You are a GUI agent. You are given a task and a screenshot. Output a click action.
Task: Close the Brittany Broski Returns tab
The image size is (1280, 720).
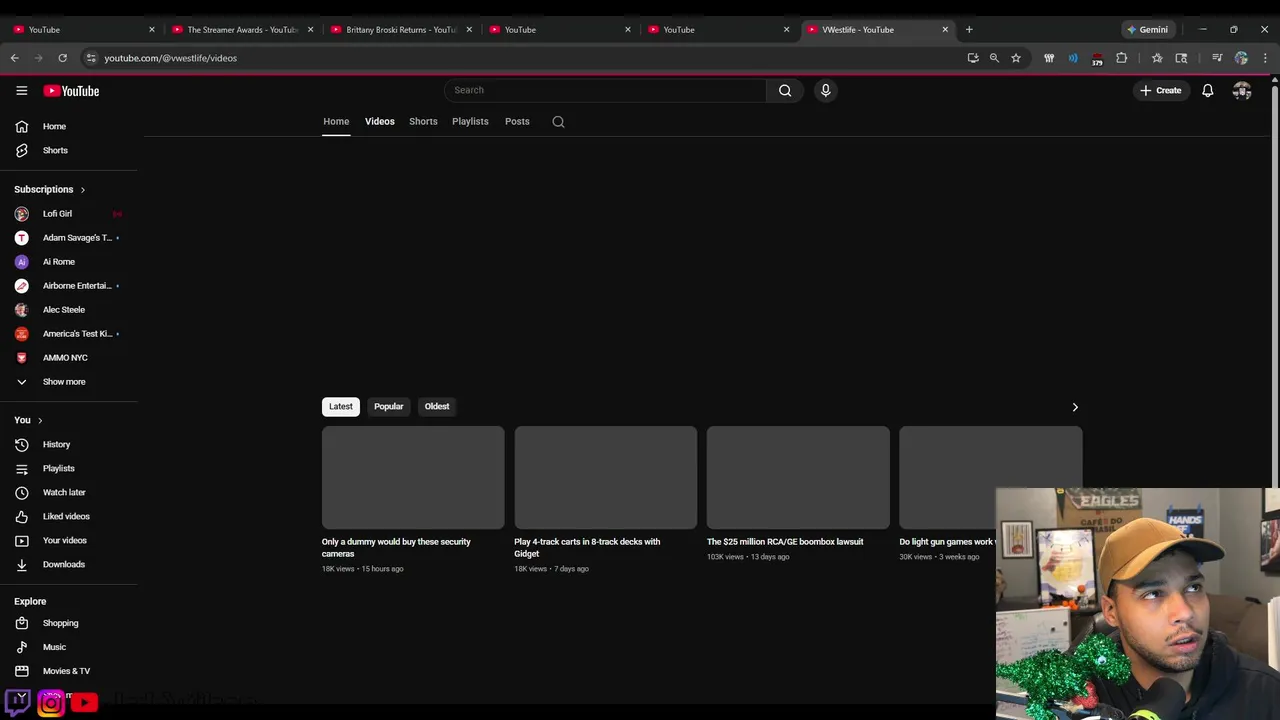[x=469, y=29]
